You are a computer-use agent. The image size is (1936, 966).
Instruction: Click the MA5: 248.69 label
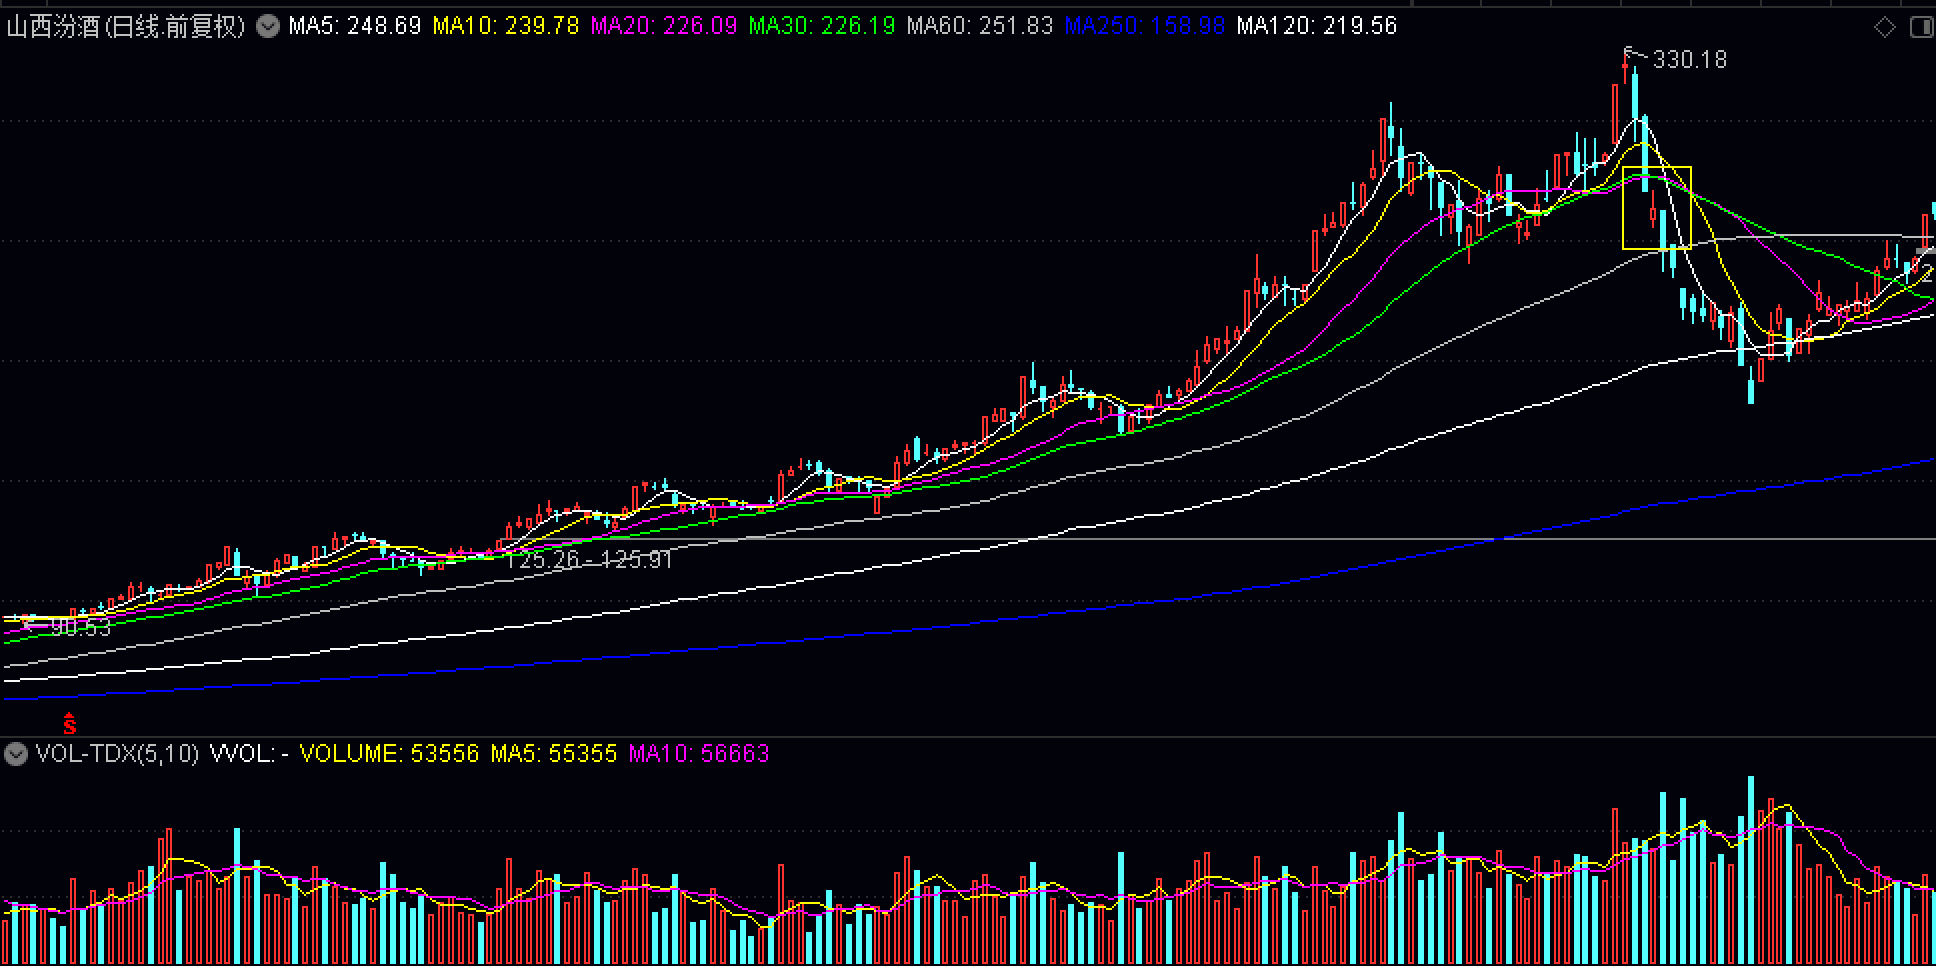tap(355, 26)
